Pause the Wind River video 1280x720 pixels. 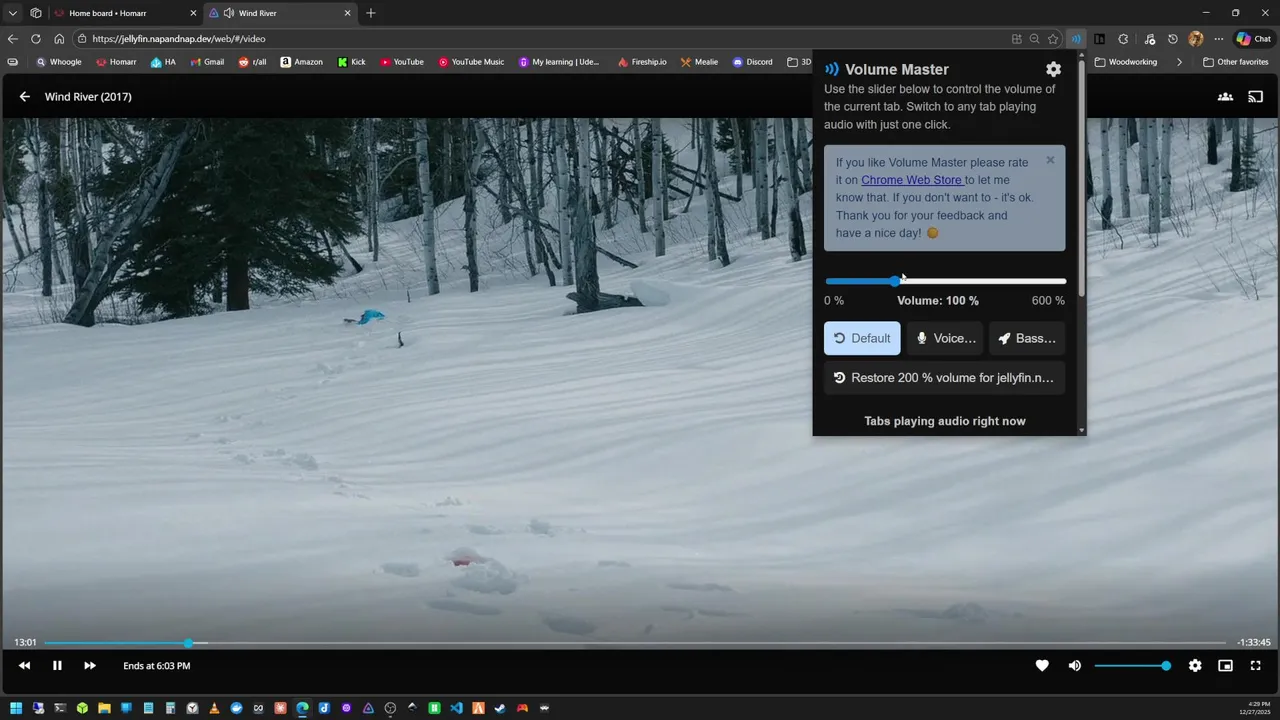(x=57, y=666)
